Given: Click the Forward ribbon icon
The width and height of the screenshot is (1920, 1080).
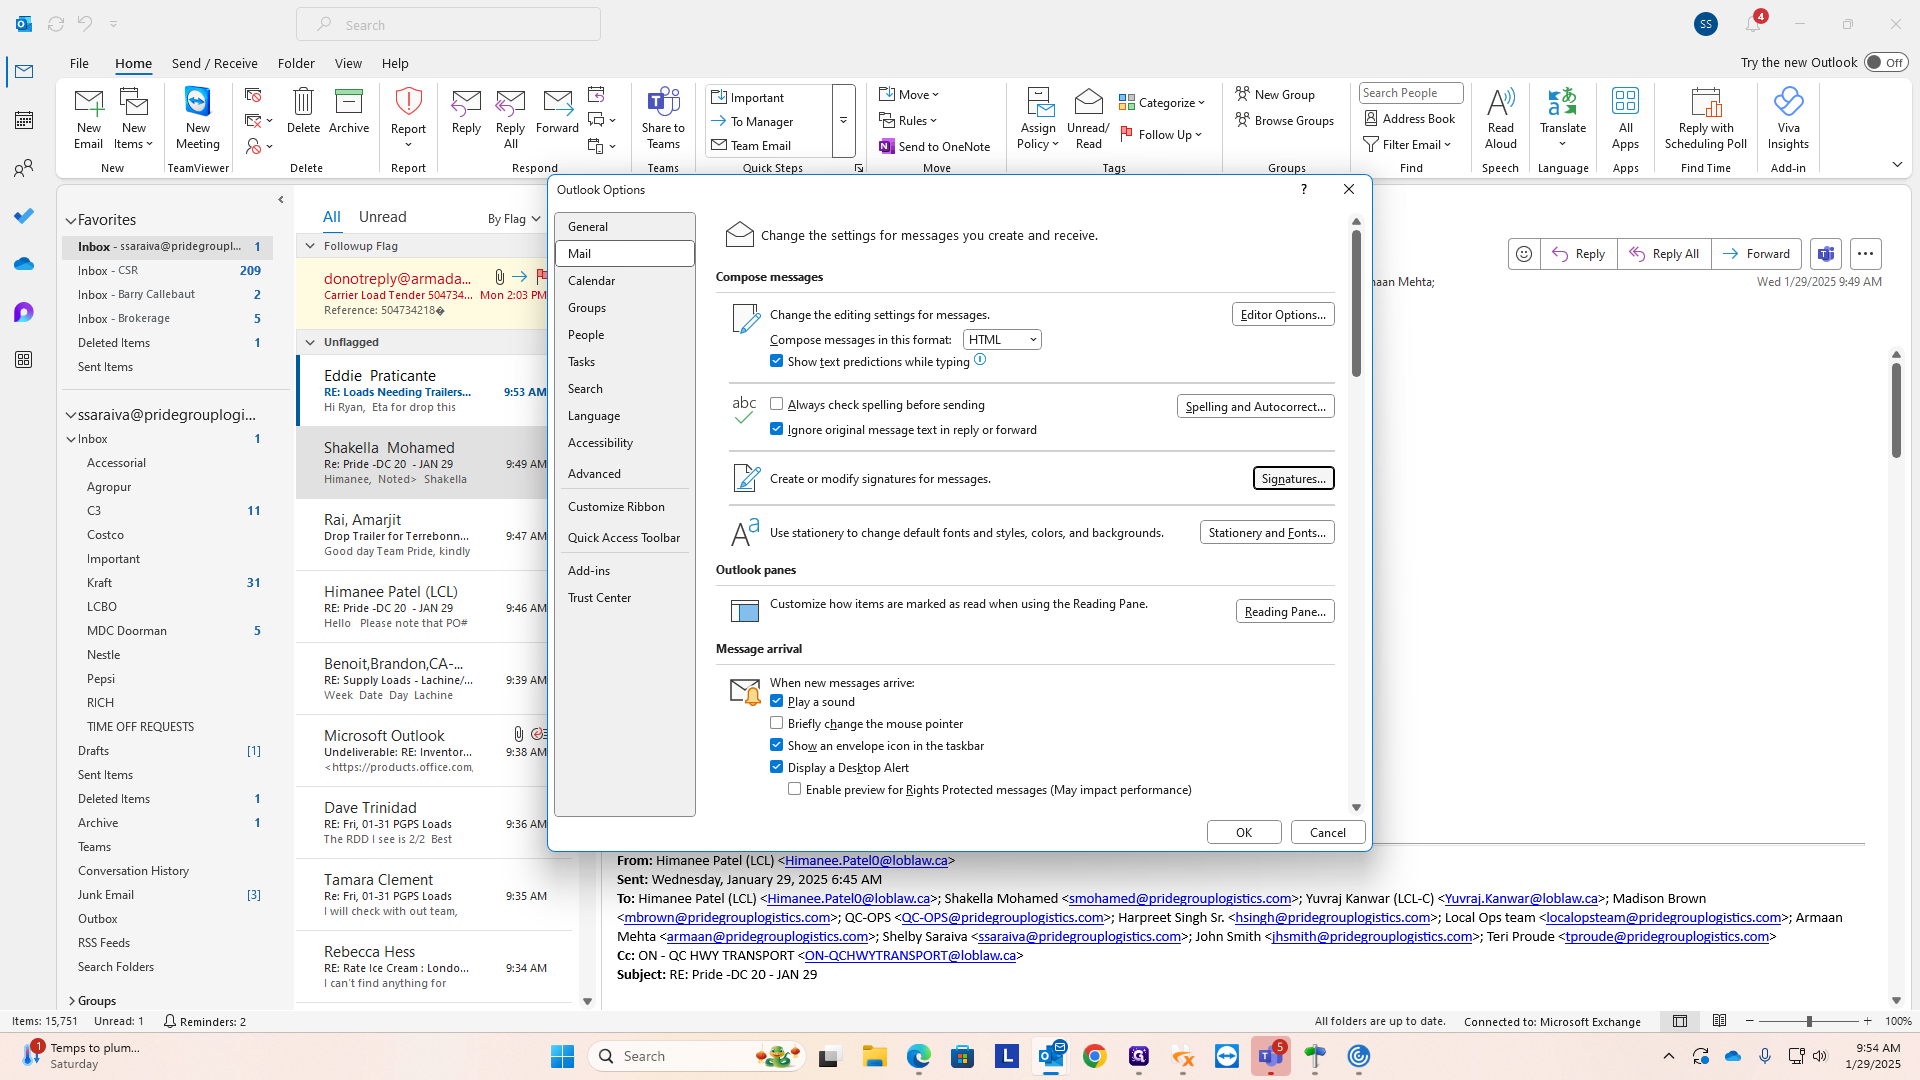Looking at the screenshot, I should click(557, 110).
